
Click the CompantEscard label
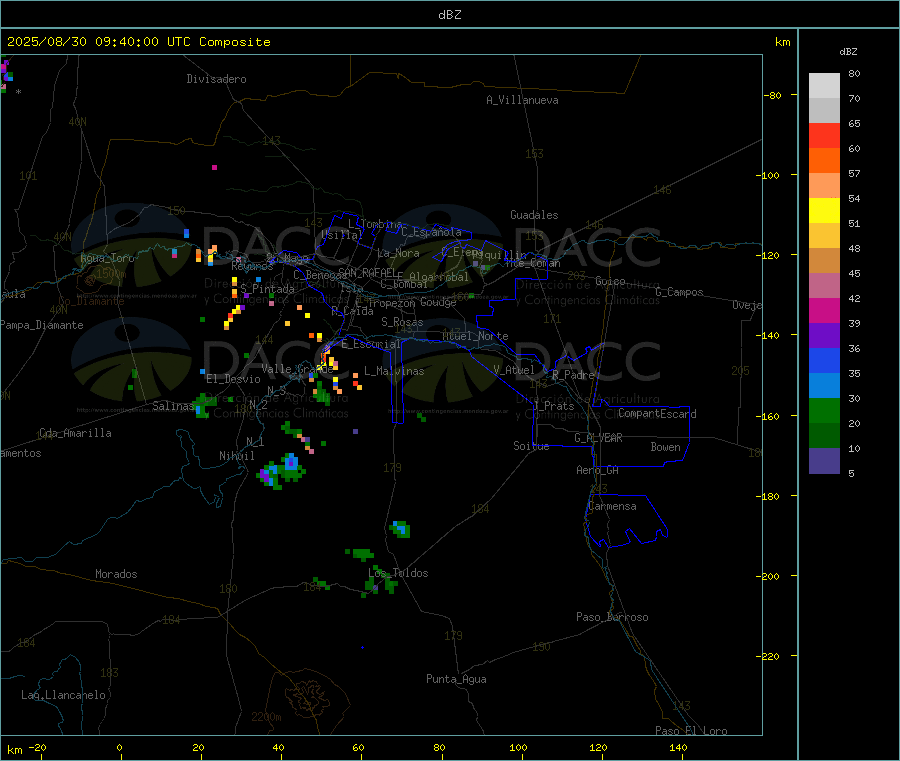(657, 414)
